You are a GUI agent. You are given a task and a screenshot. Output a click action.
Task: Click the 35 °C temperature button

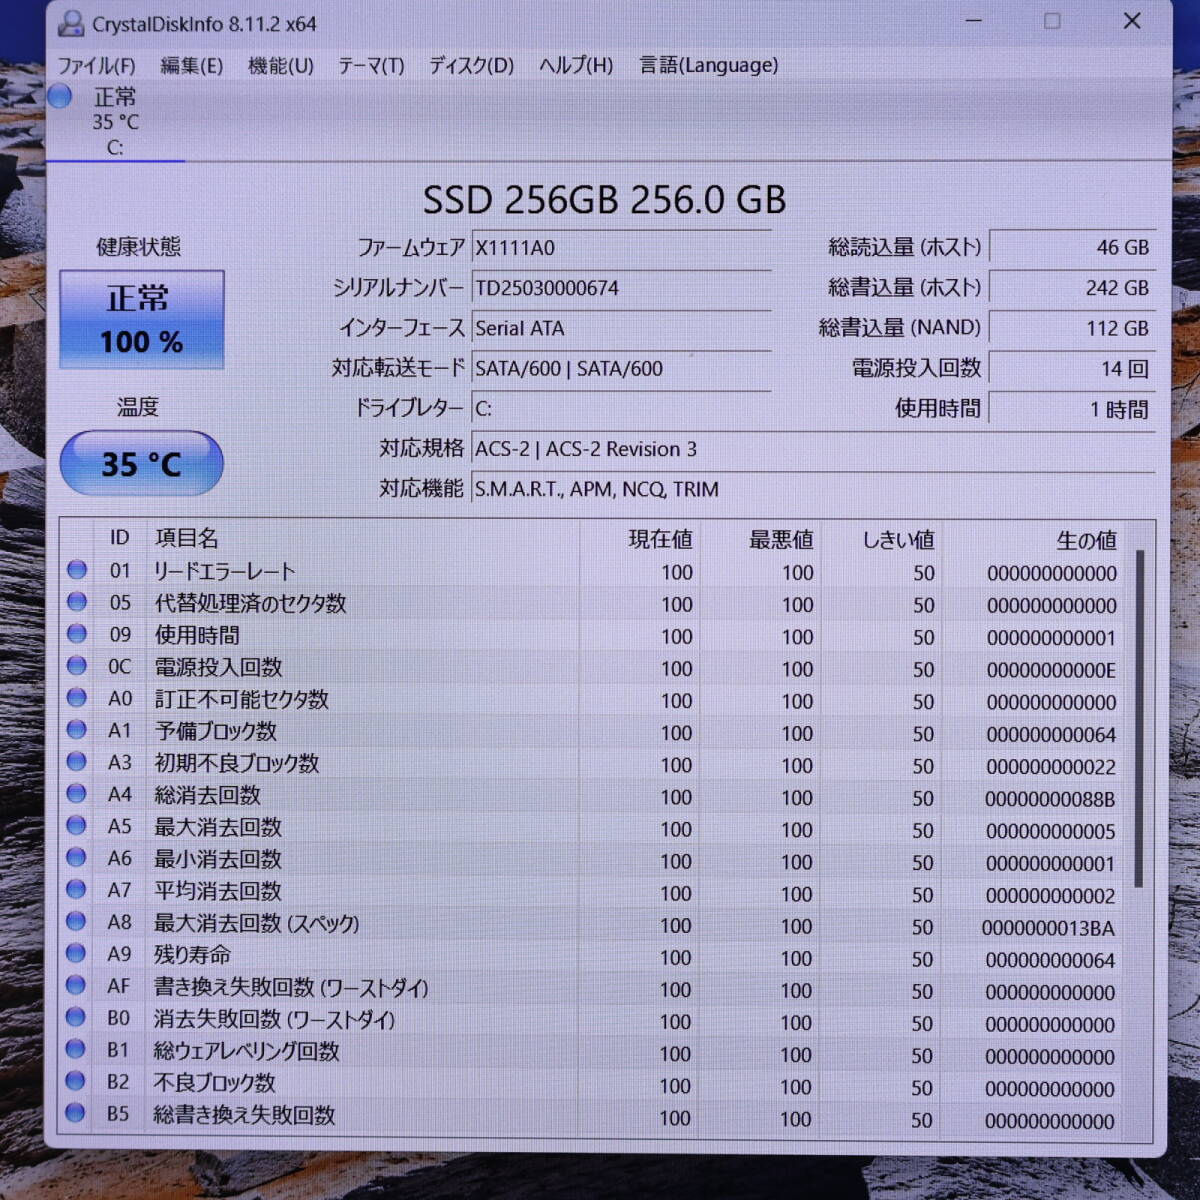(x=141, y=463)
